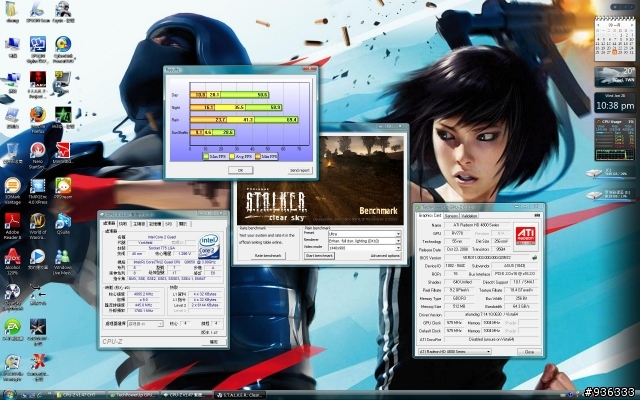Open the calendar gadget in sidebar
This screenshot has height=400, width=640.
614,39
